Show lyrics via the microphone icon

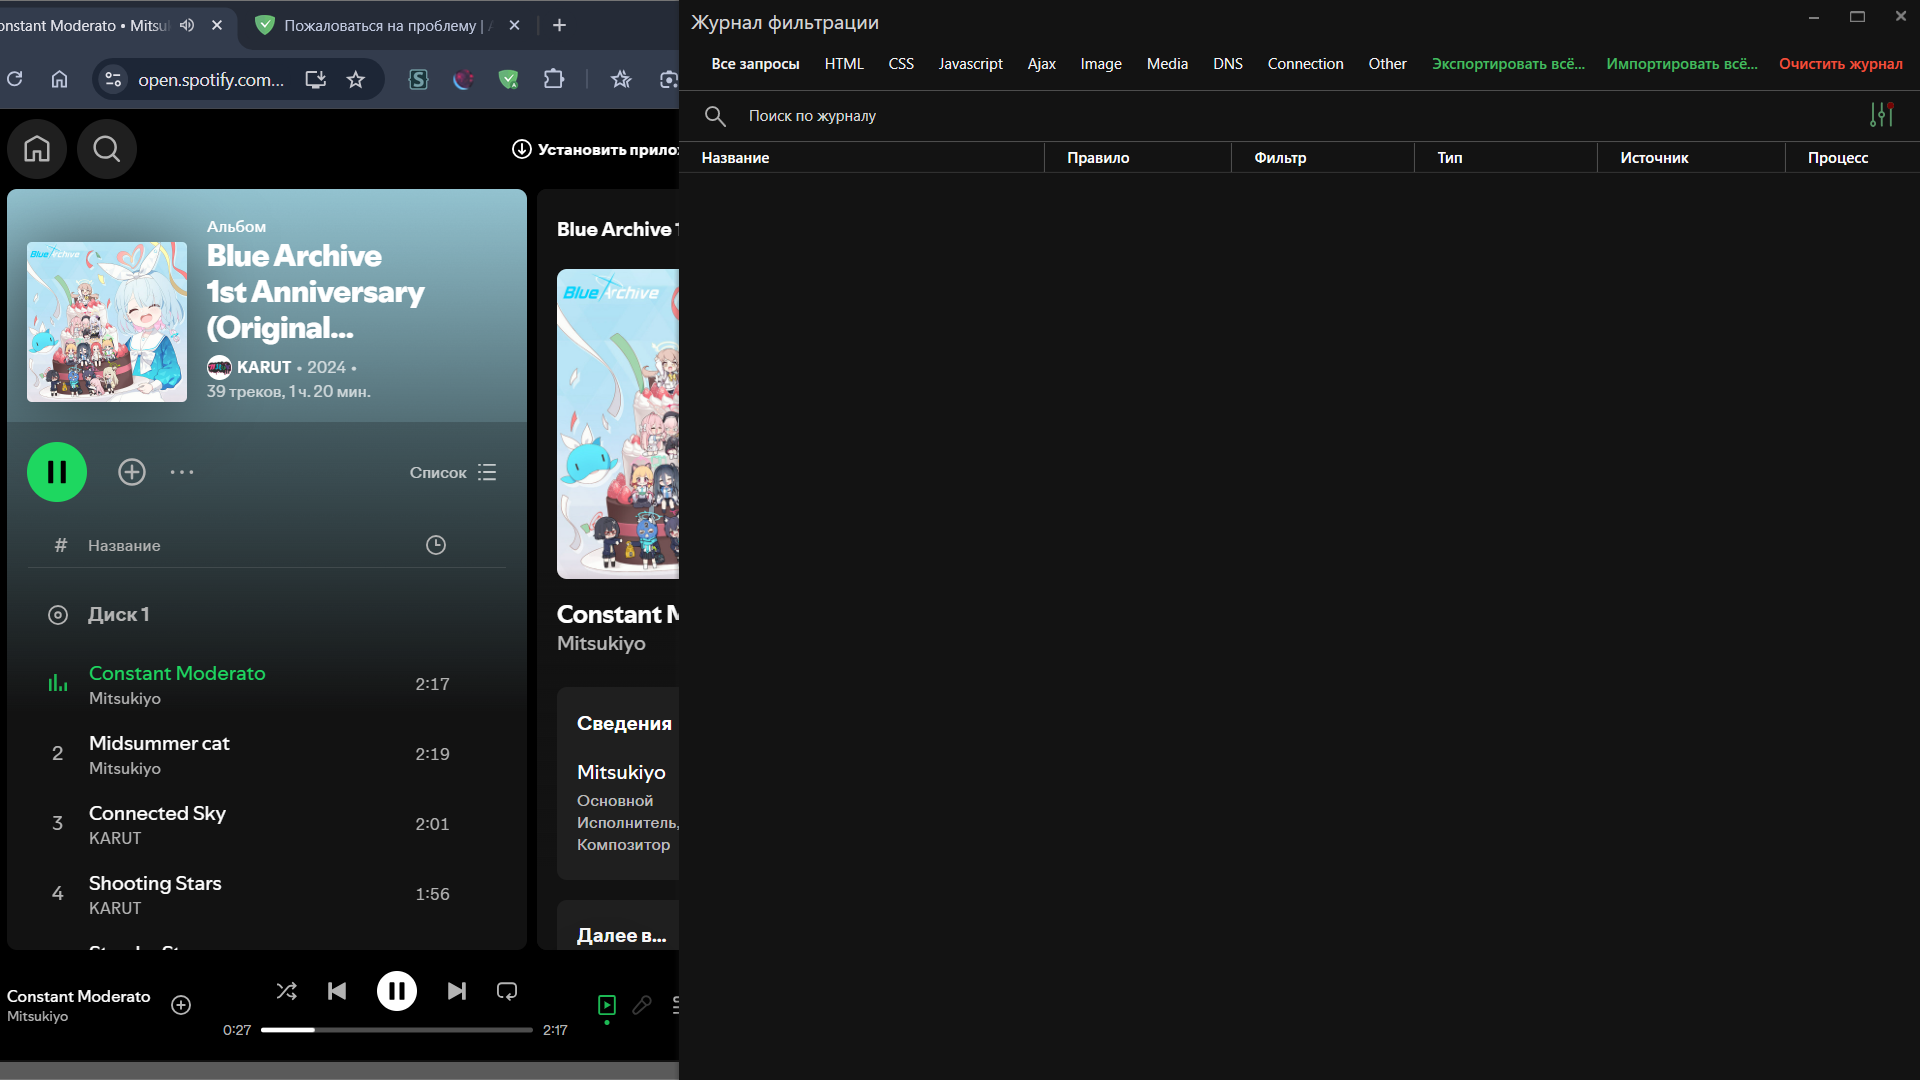(x=641, y=1006)
